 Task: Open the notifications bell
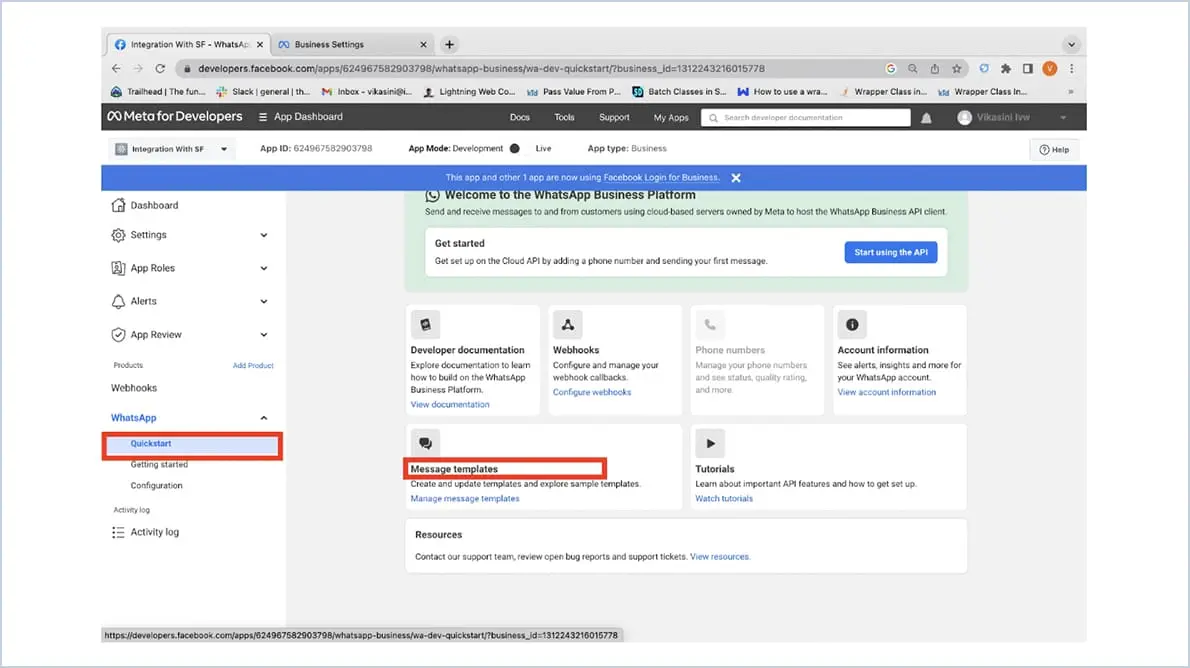(926, 118)
